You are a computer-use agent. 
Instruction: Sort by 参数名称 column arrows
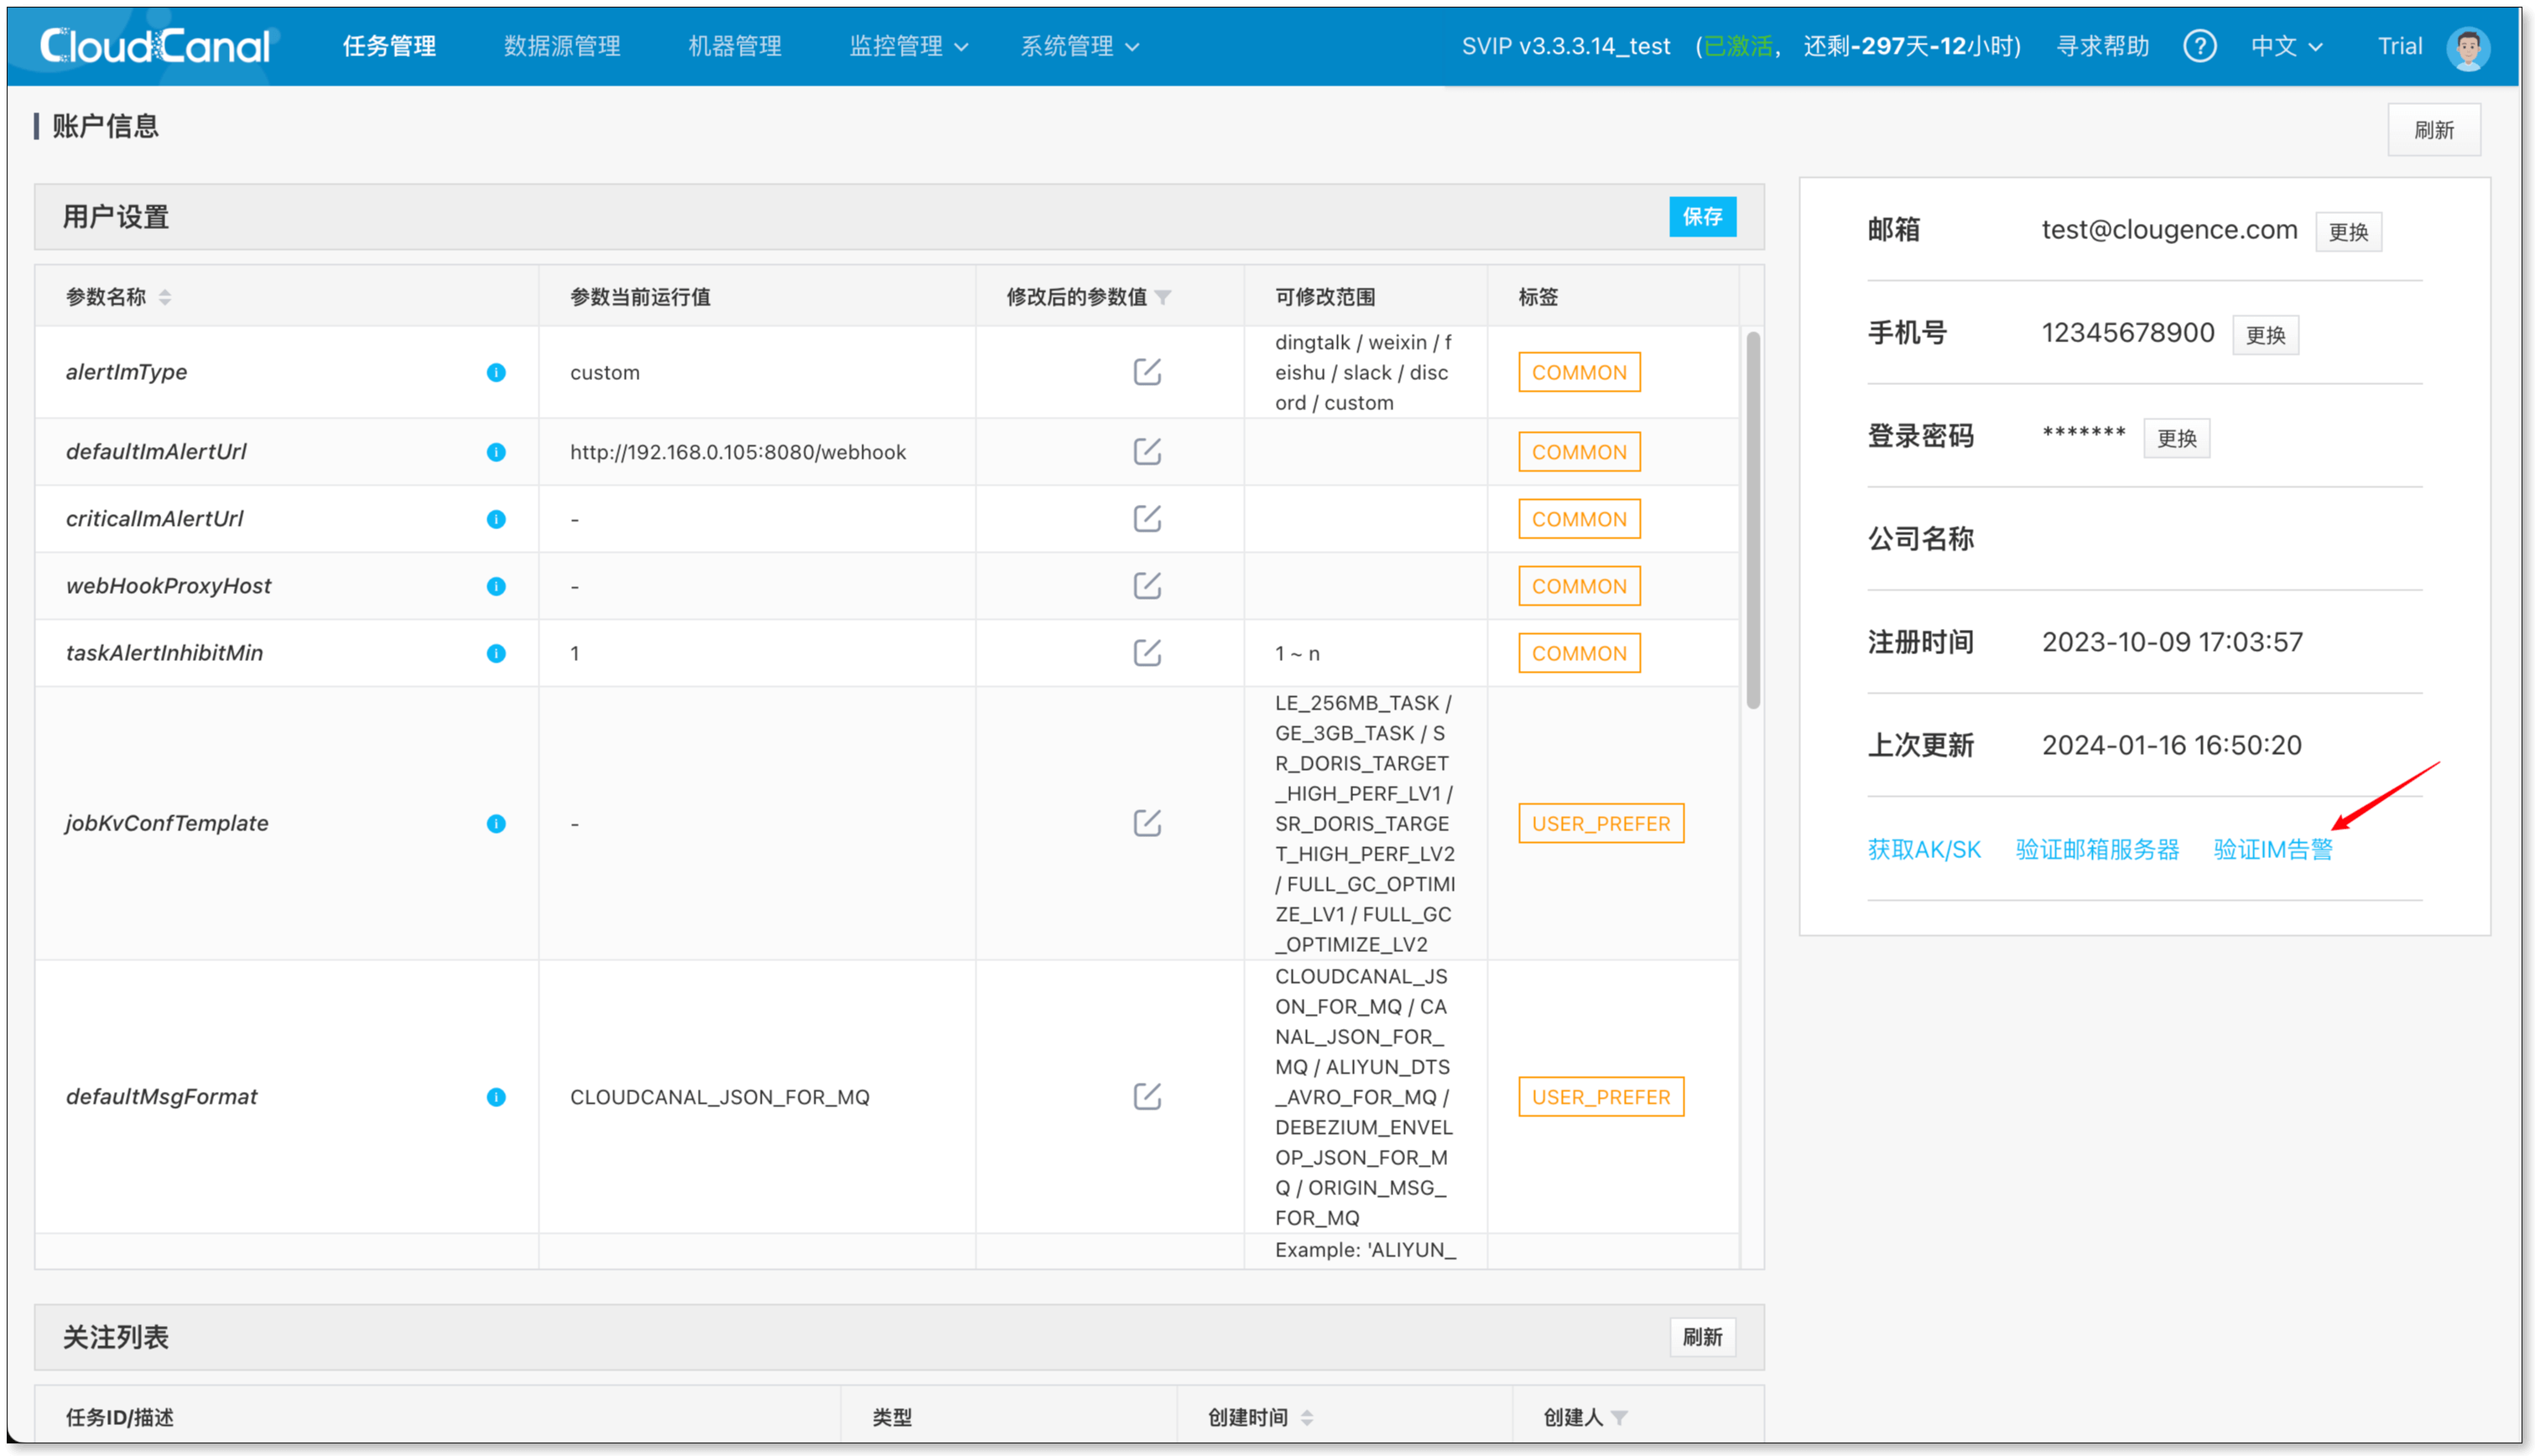tap(165, 297)
